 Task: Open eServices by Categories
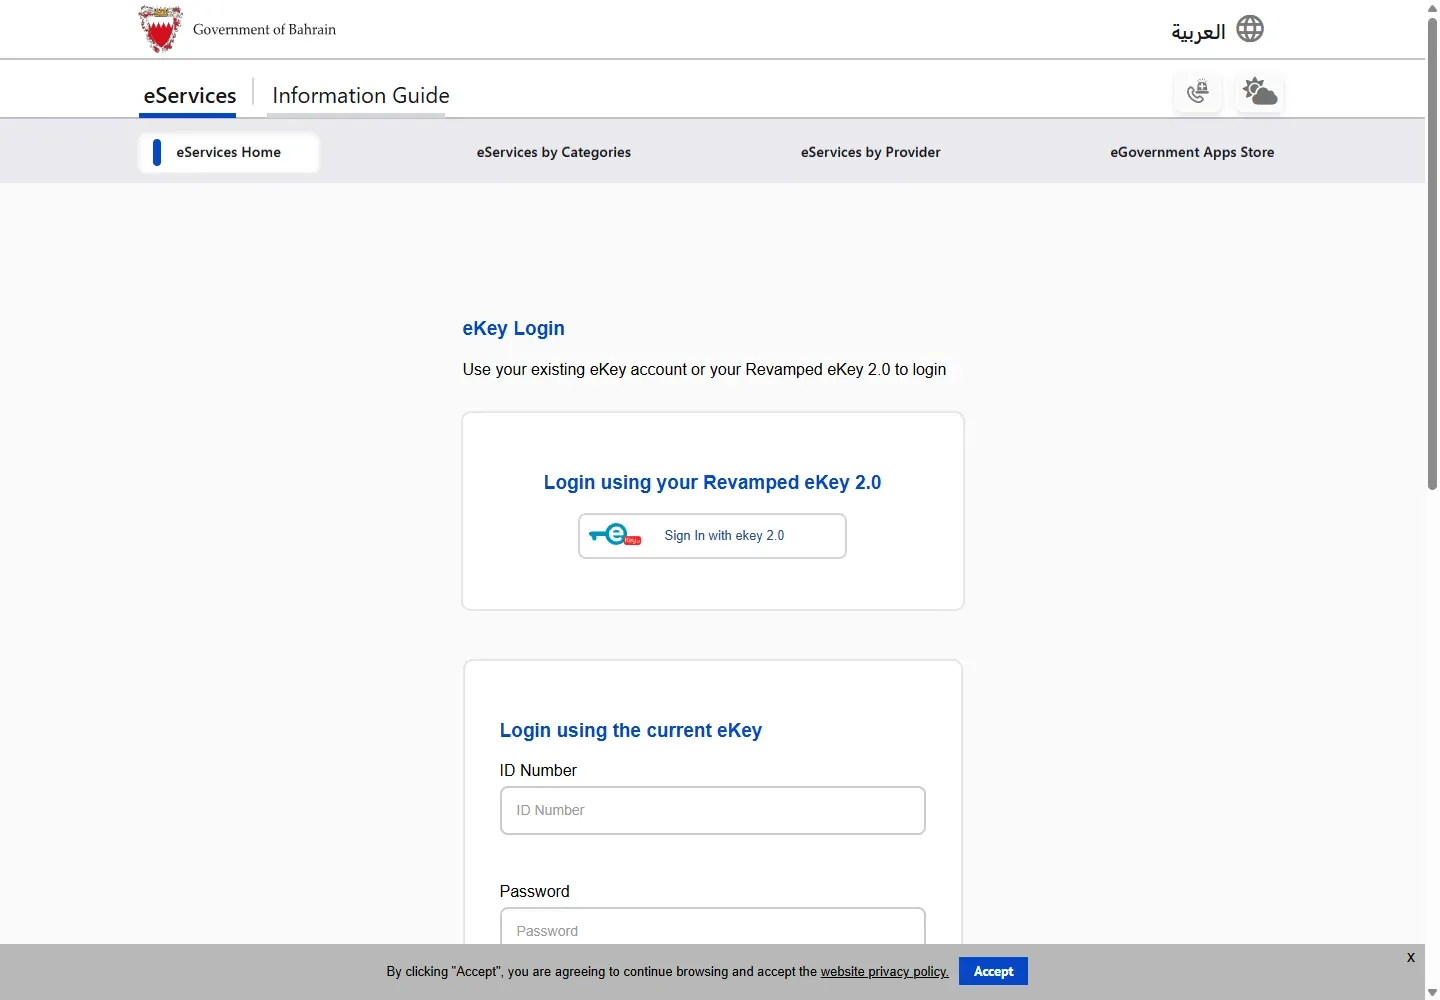coord(554,152)
